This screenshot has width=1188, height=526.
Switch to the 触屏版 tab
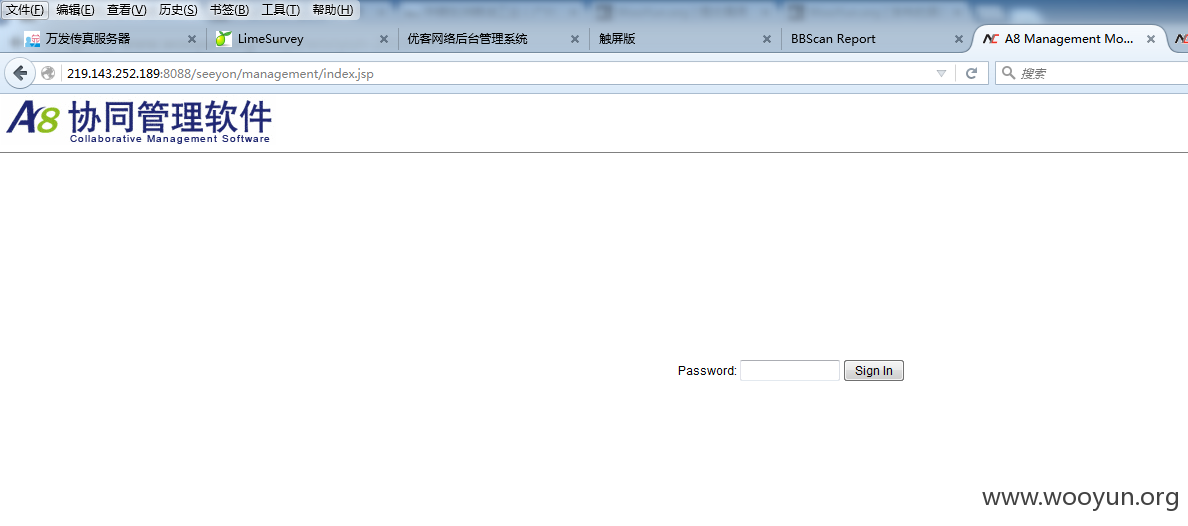click(685, 39)
